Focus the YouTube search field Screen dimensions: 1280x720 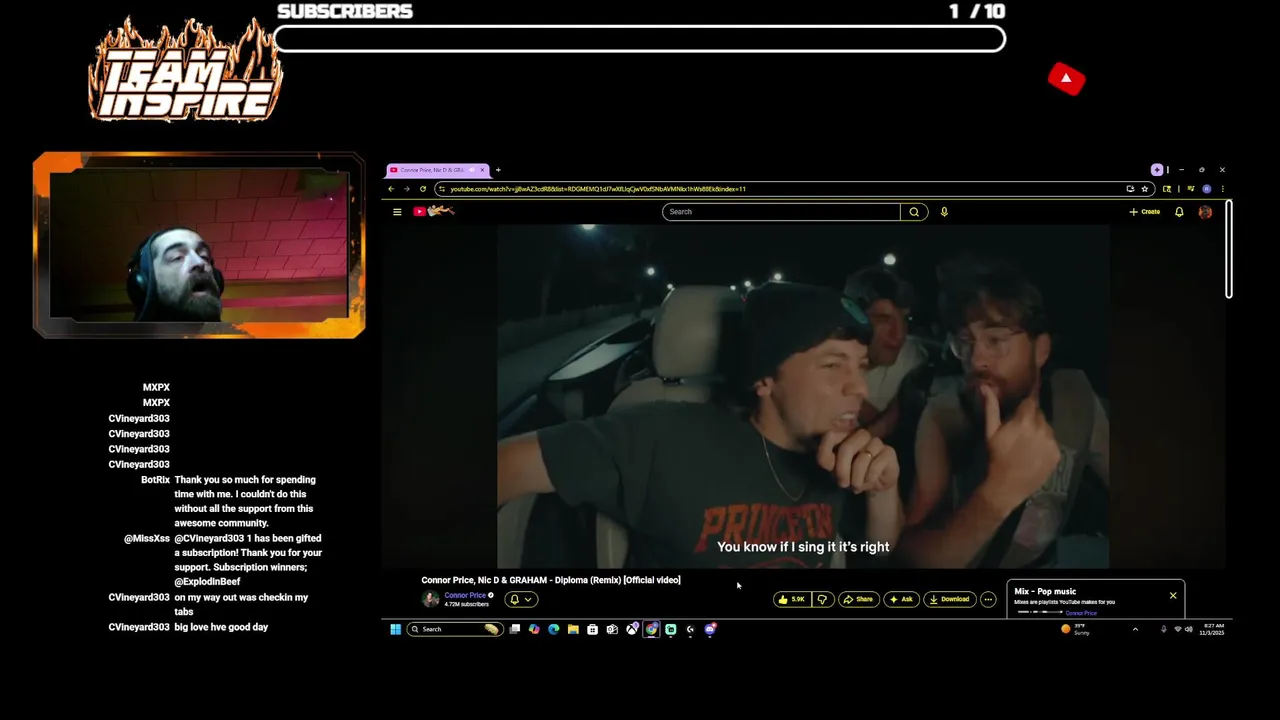pyautogui.click(x=781, y=212)
